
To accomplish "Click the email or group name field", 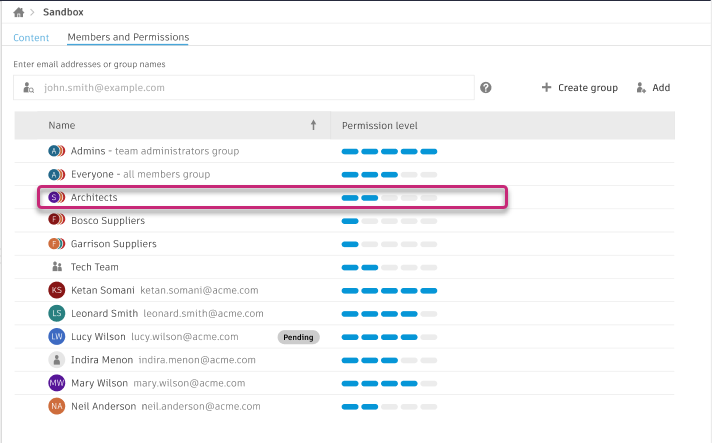I will point(250,88).
